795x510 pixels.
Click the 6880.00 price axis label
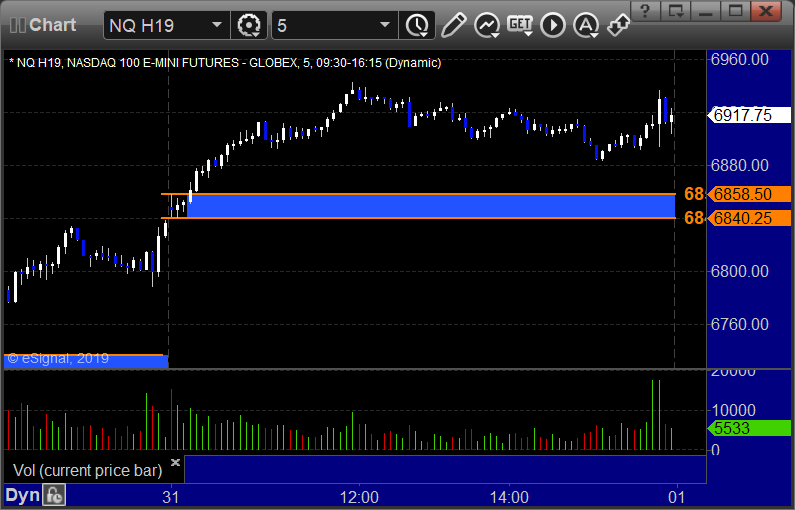pos(740,165)
